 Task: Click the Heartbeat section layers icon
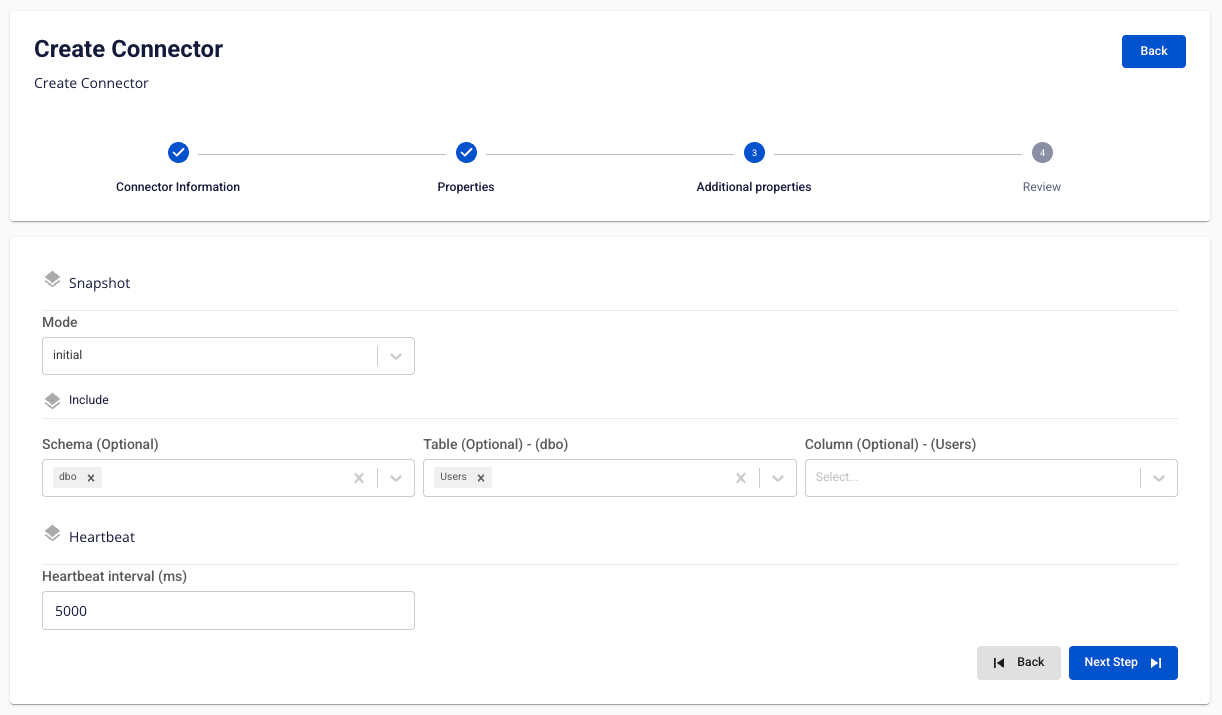point(53,534)
